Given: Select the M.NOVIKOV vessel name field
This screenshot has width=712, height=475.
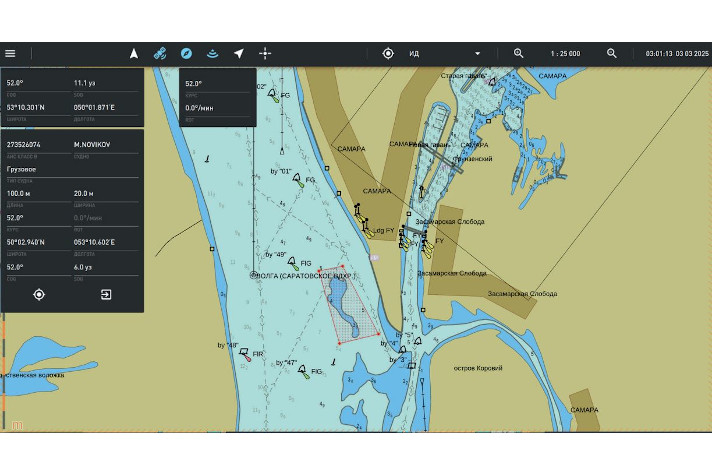Looking at the screenshot, I should 91,144.
